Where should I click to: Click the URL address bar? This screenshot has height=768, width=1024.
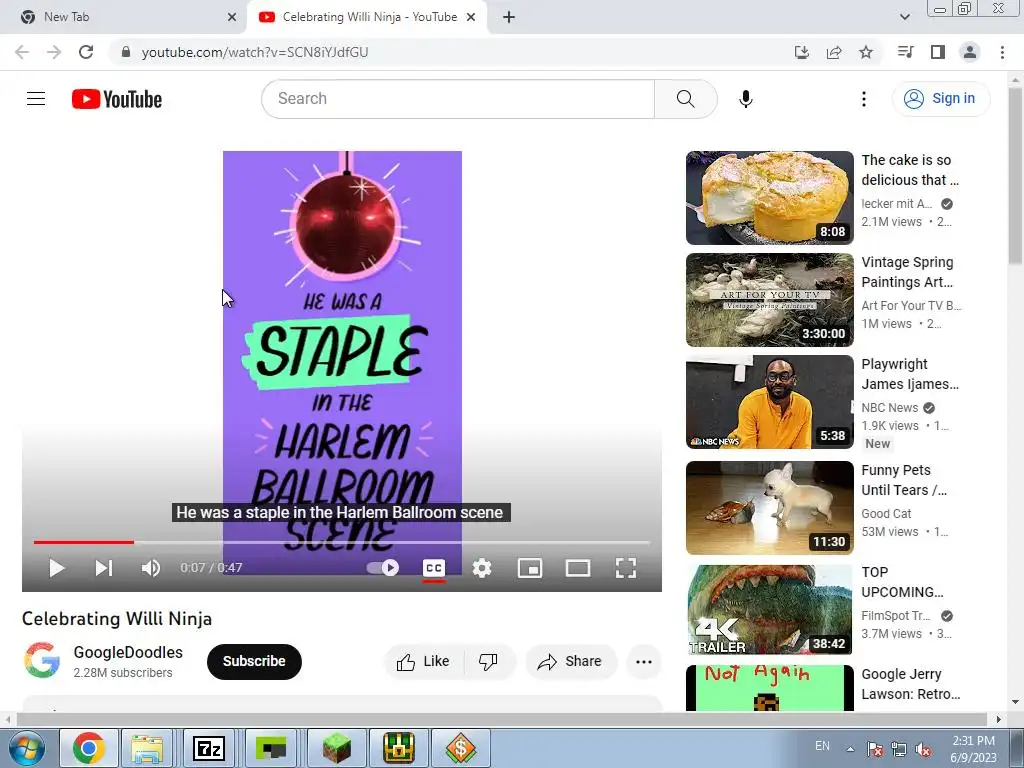coord(451,52)
